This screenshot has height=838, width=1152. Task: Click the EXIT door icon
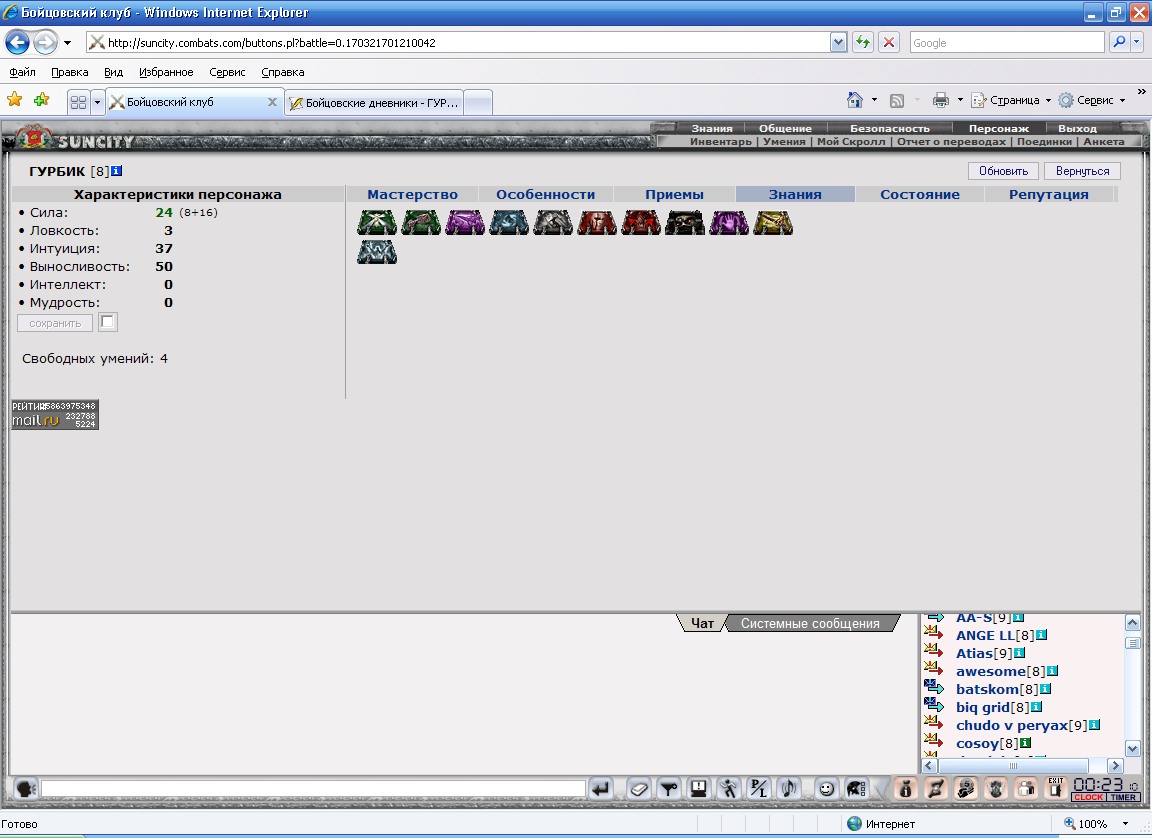[x=1056, y=789]
